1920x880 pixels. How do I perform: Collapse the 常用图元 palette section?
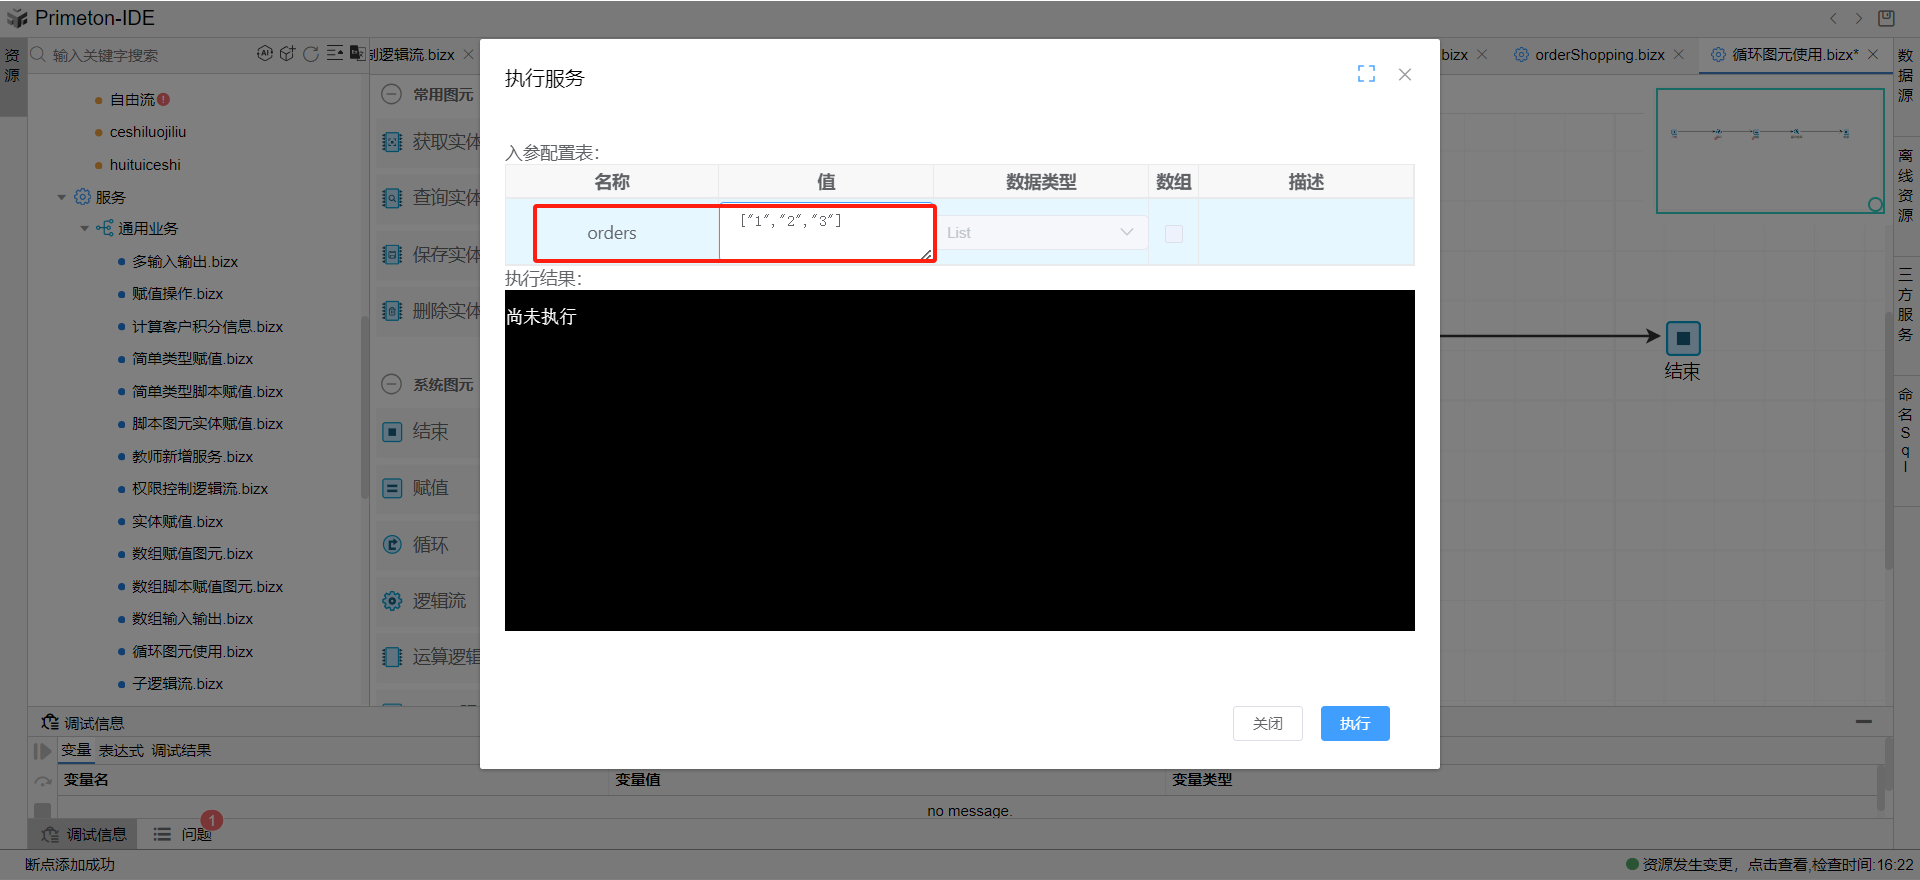[392, 95]
